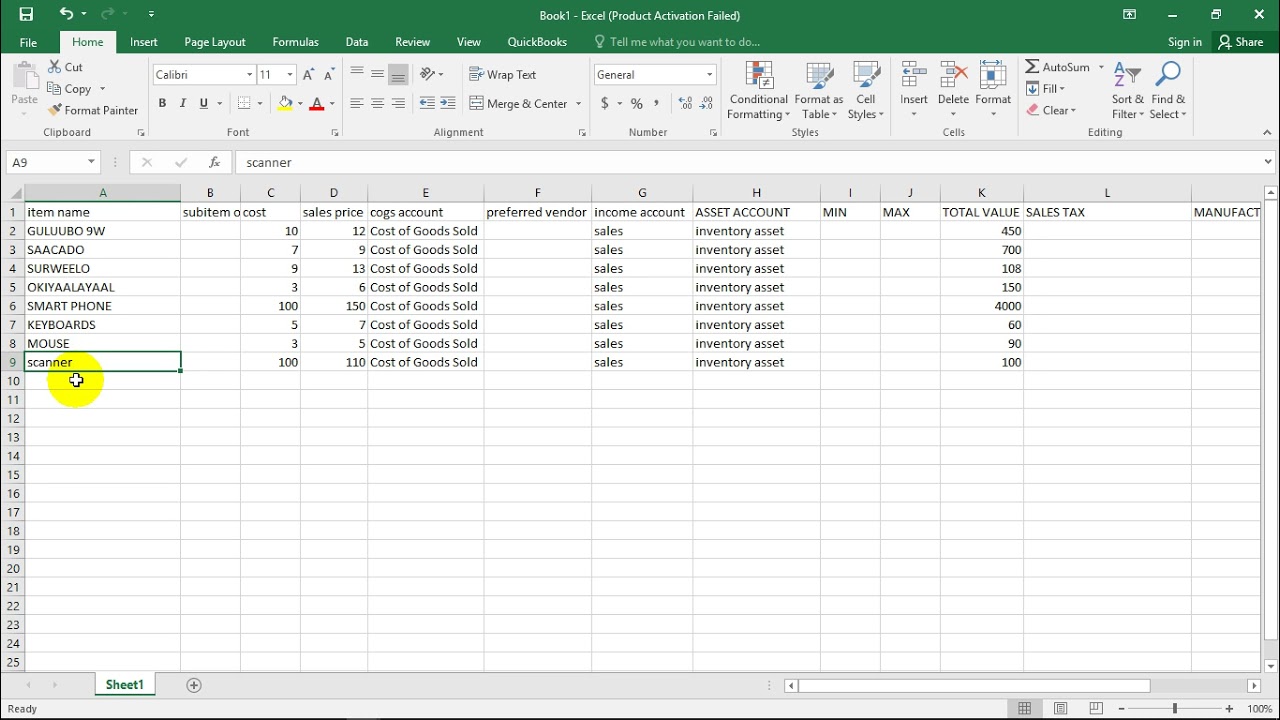
Task: Add a new sheet with plus button
Action: (x=194, y=685)
